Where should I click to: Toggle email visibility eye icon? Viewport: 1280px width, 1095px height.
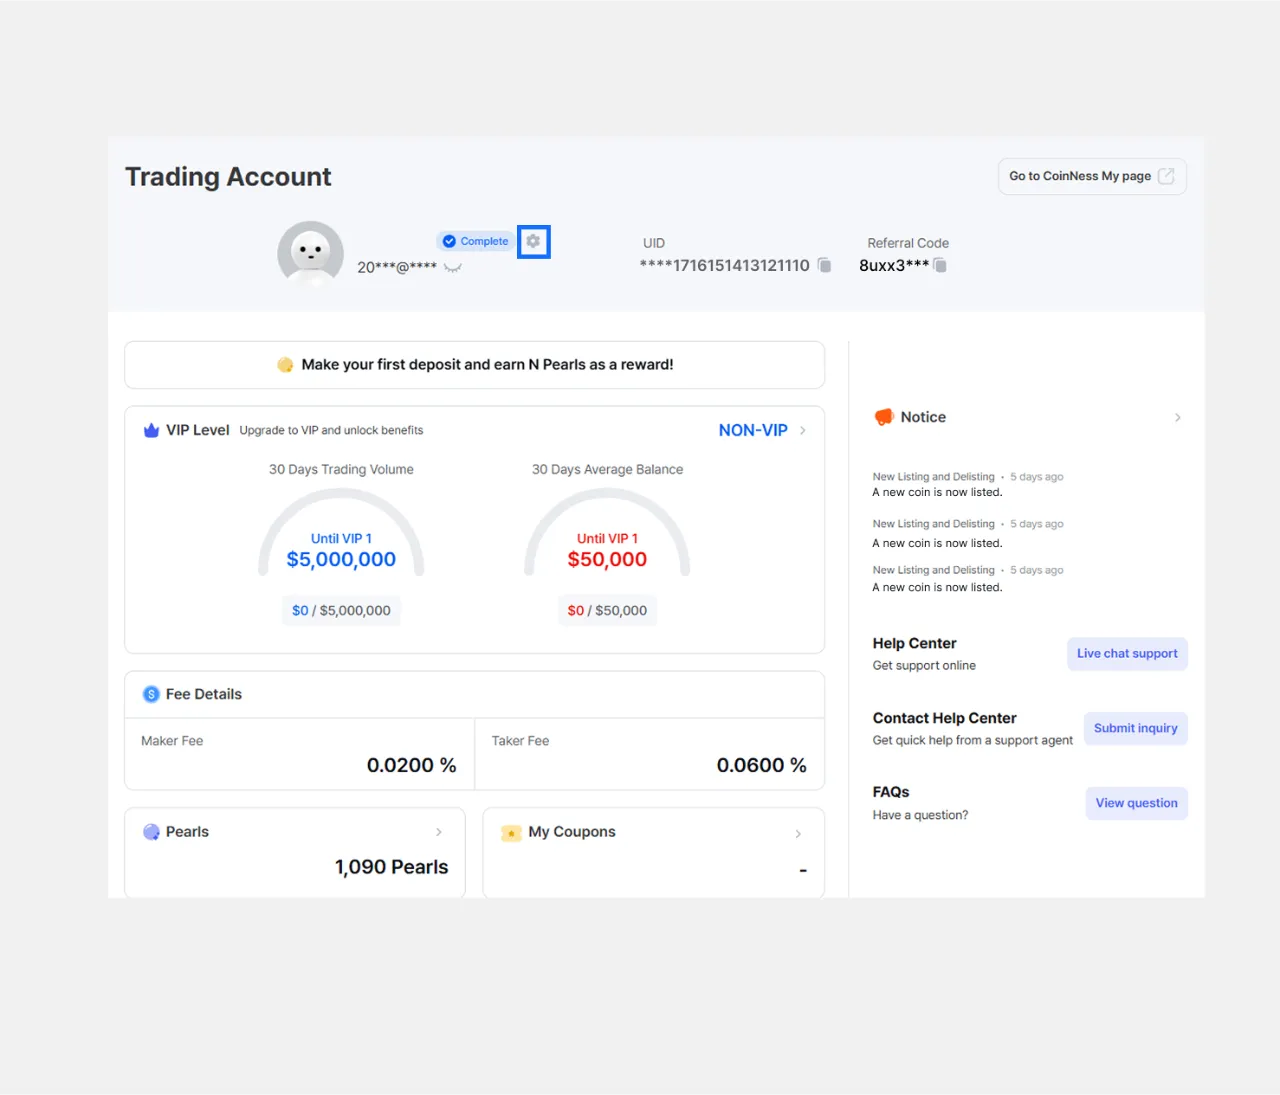453,268
